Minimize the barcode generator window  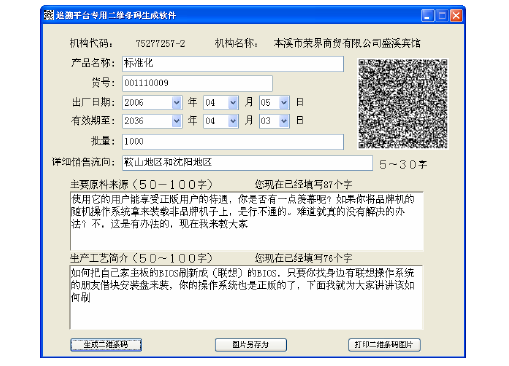428,15
